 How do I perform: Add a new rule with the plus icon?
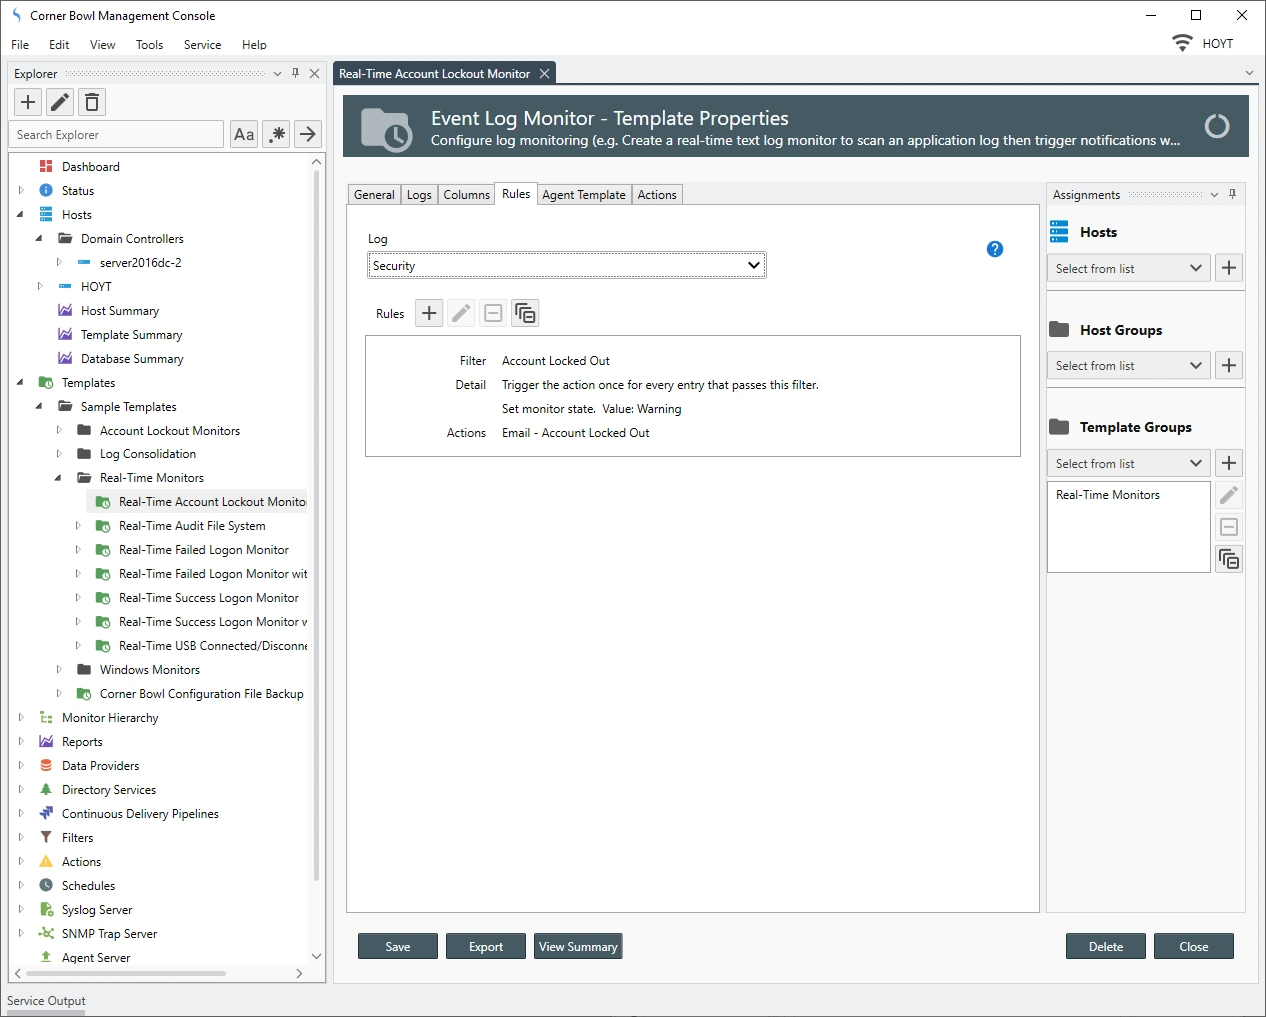(429, 313)
